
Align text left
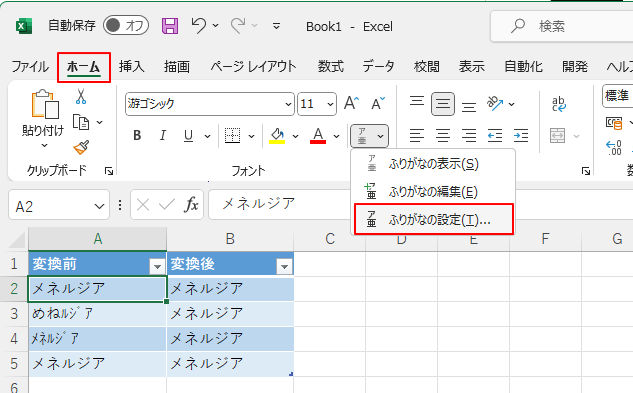tap(417, 135)
